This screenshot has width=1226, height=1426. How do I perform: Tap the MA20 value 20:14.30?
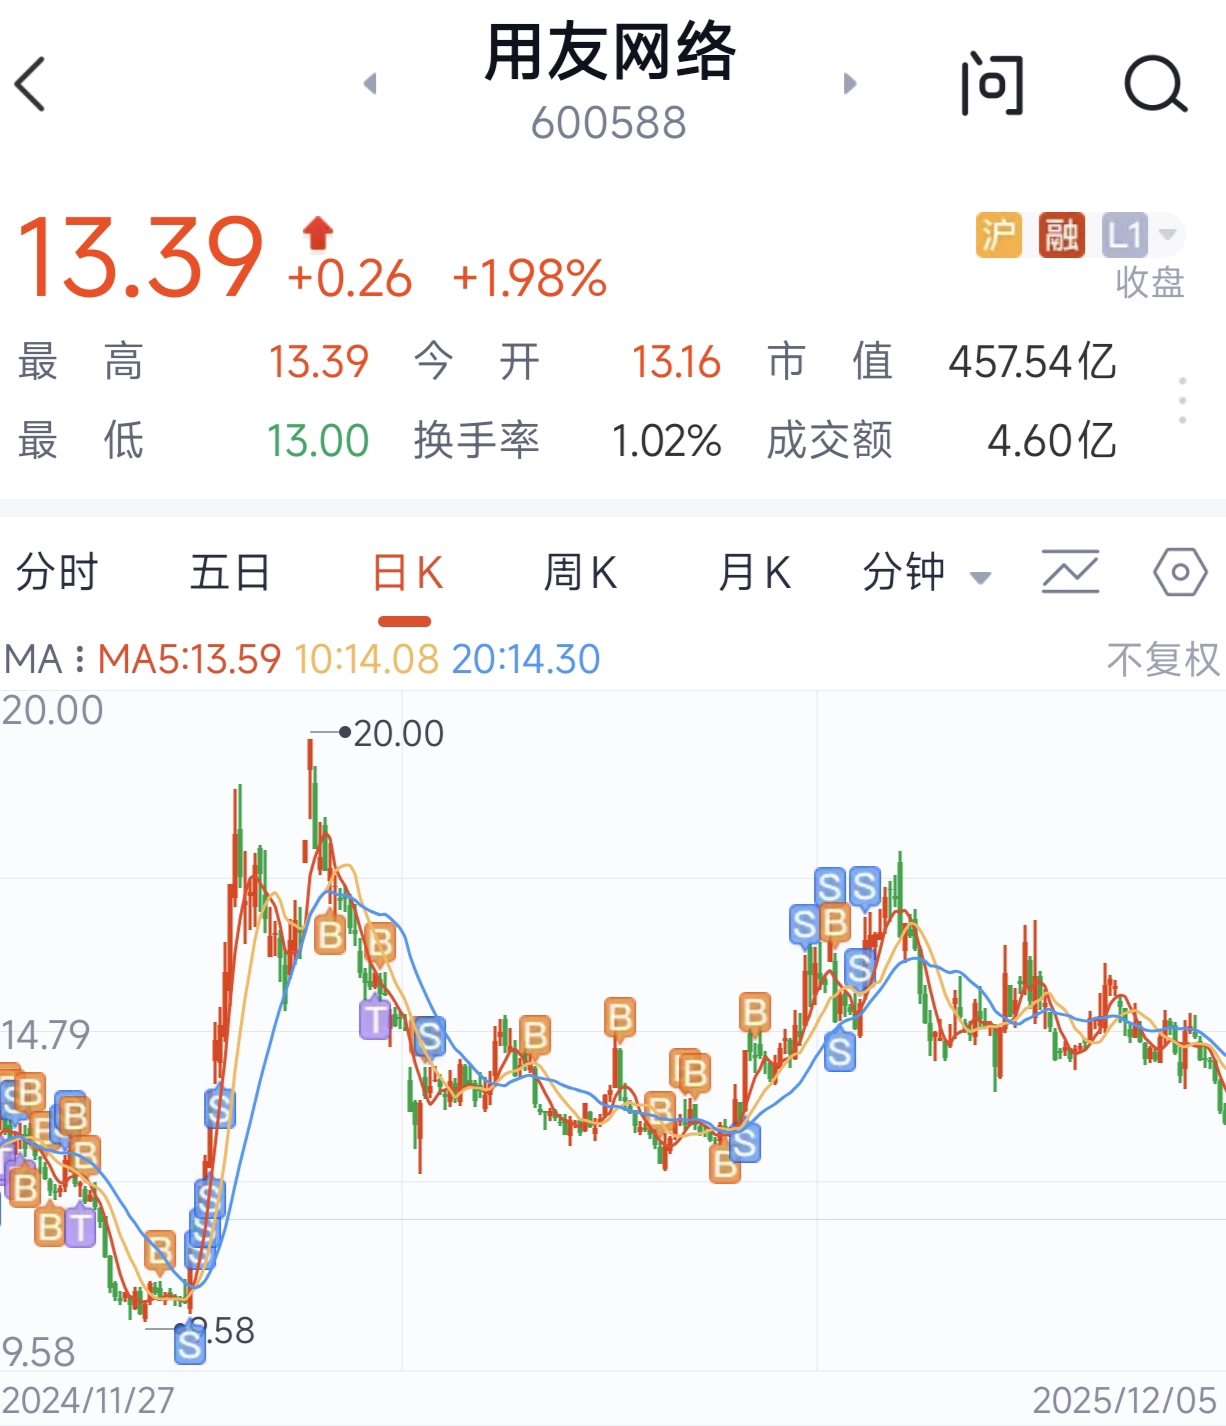pos(526,659)
